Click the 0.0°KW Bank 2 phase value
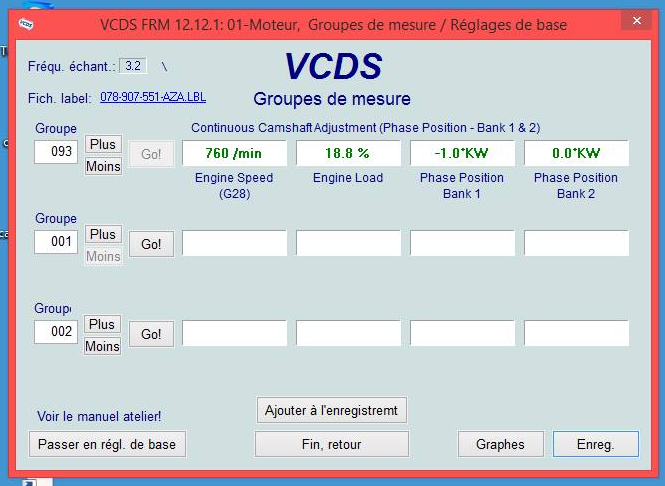The width and height of the screenshot is (665, 486). pos(576,153)
